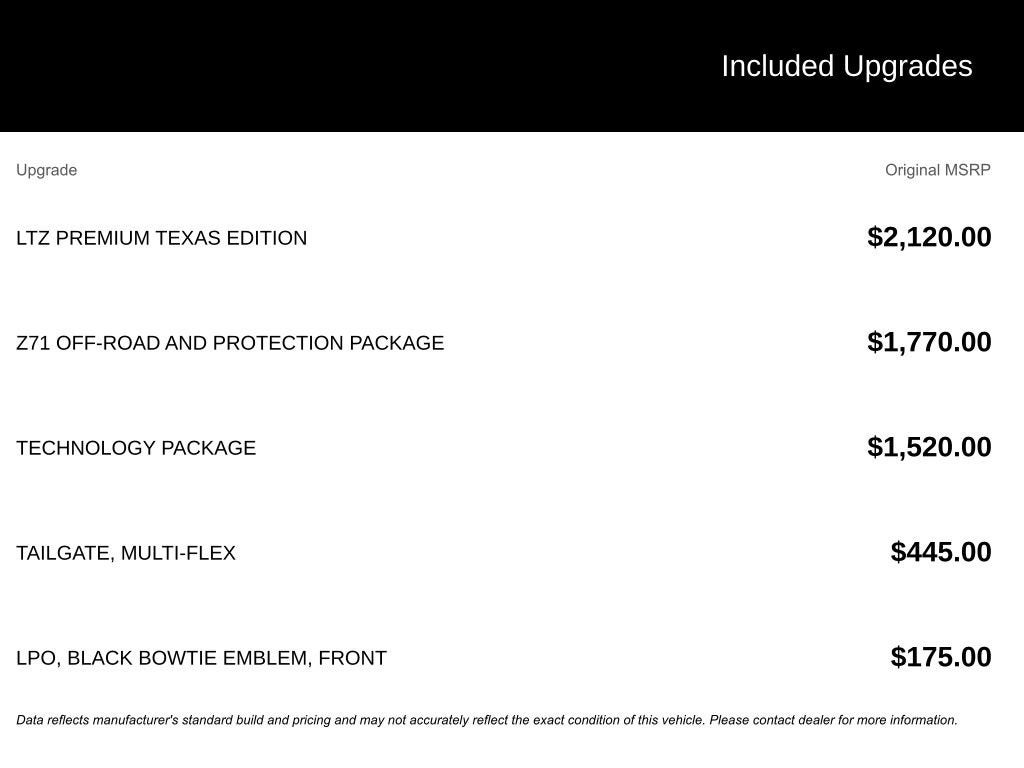1024x768 pixels.
Task: Click the $445.00 price
Action: pos(941,552)
